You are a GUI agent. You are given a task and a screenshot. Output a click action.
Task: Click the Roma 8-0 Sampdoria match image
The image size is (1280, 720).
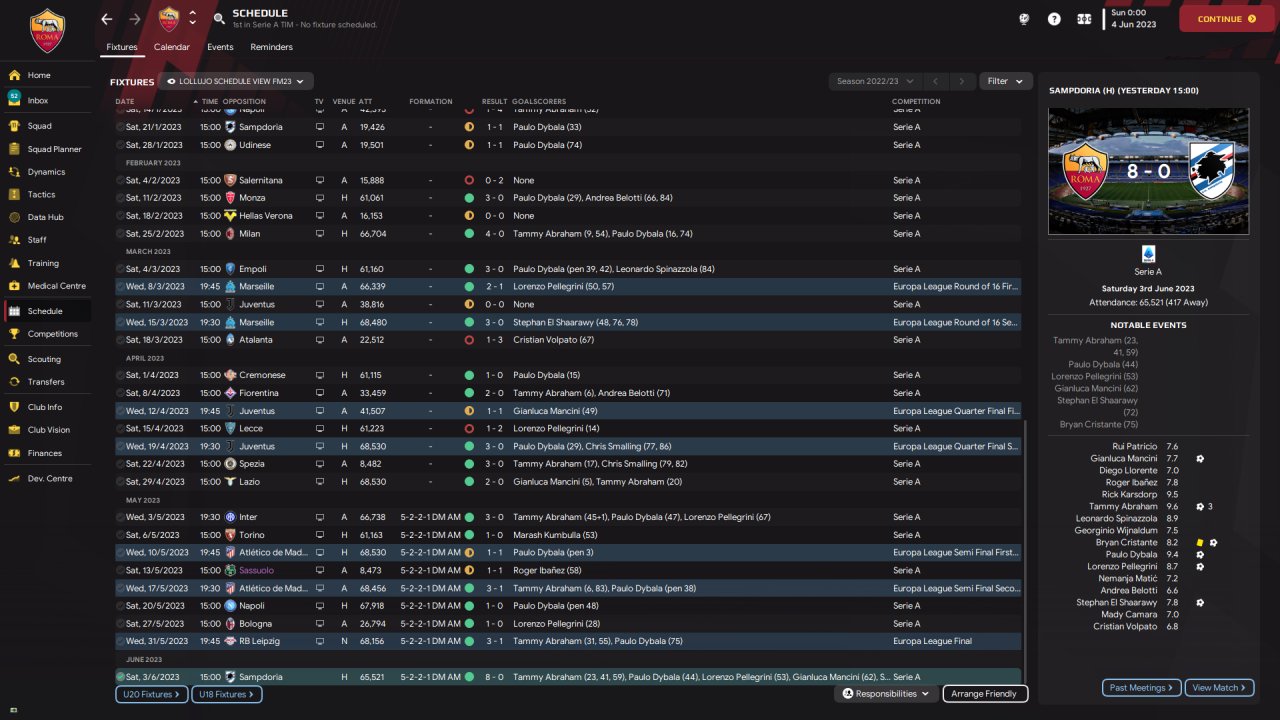(1148, 171)
